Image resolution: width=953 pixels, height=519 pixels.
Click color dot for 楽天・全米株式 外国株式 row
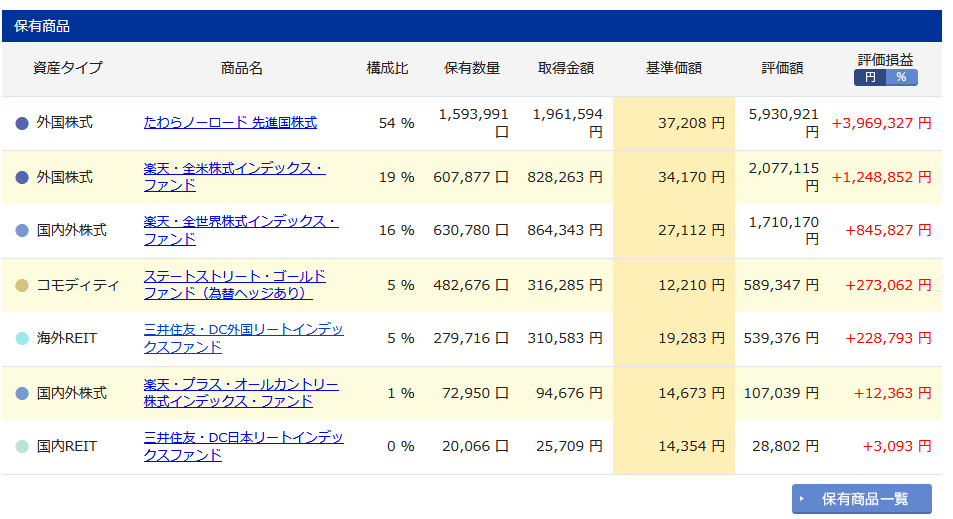point(22,177)
